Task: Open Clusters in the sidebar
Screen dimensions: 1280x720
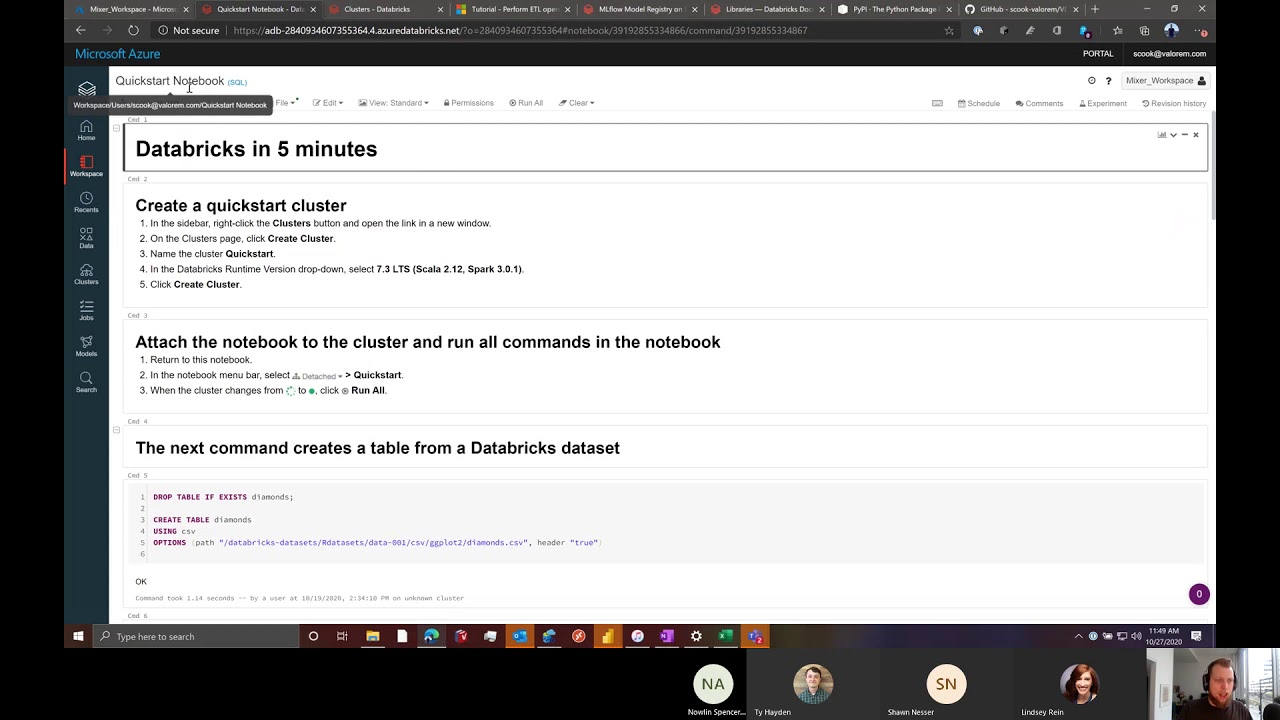Action: pyautogui.click(x=86, y=274)
